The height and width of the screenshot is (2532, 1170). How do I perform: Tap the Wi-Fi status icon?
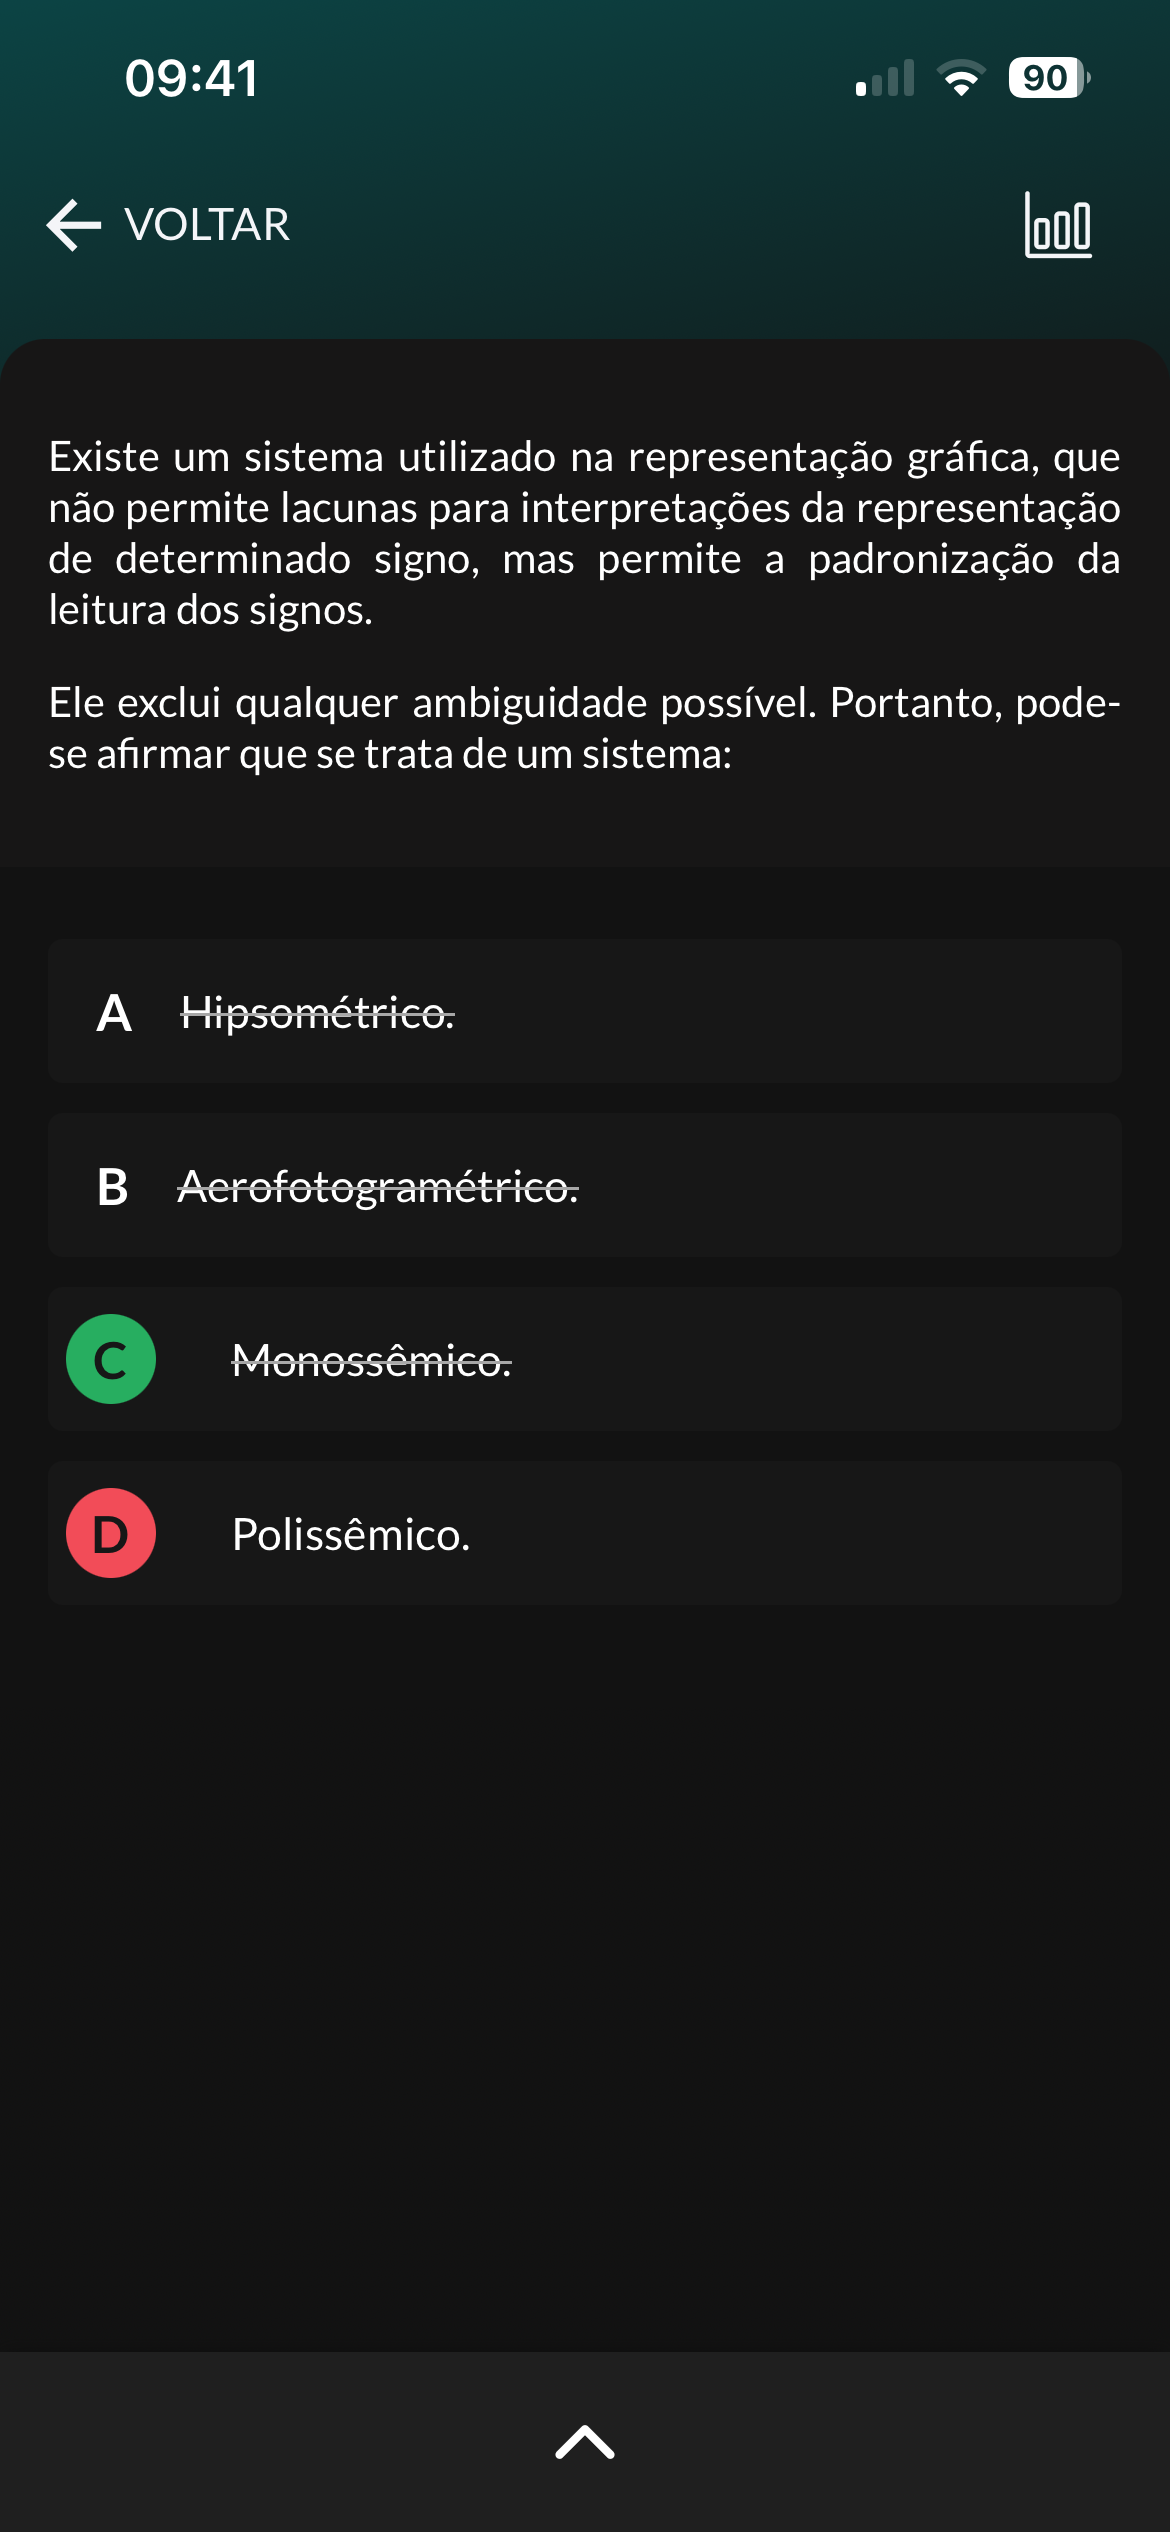pos(961,78)
